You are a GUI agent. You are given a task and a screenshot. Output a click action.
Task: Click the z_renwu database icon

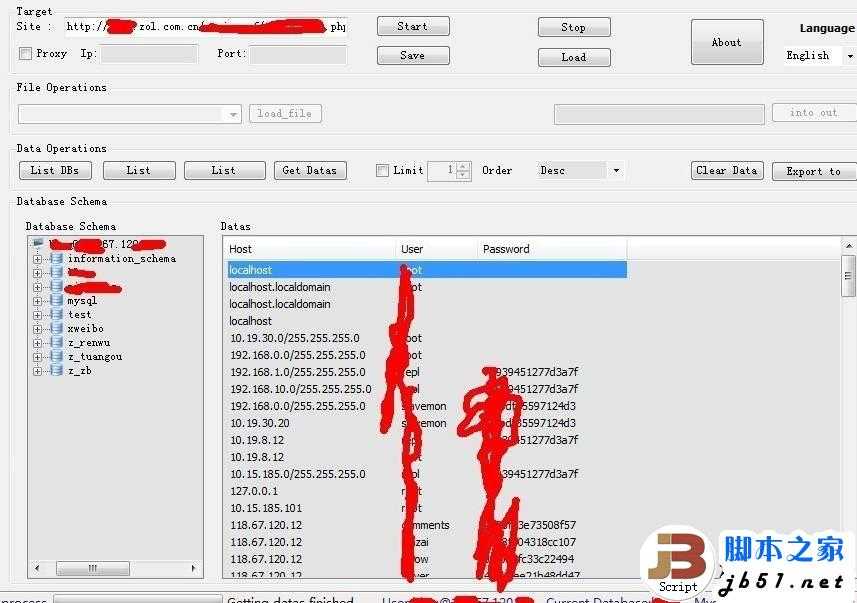(x=57, y=343)
